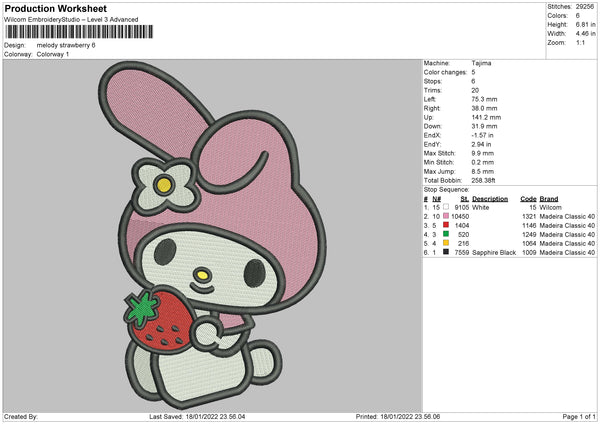Click the EndX value '-1.57 in'
This screenshot has height=424, width=600.
(x=482, y=135)
